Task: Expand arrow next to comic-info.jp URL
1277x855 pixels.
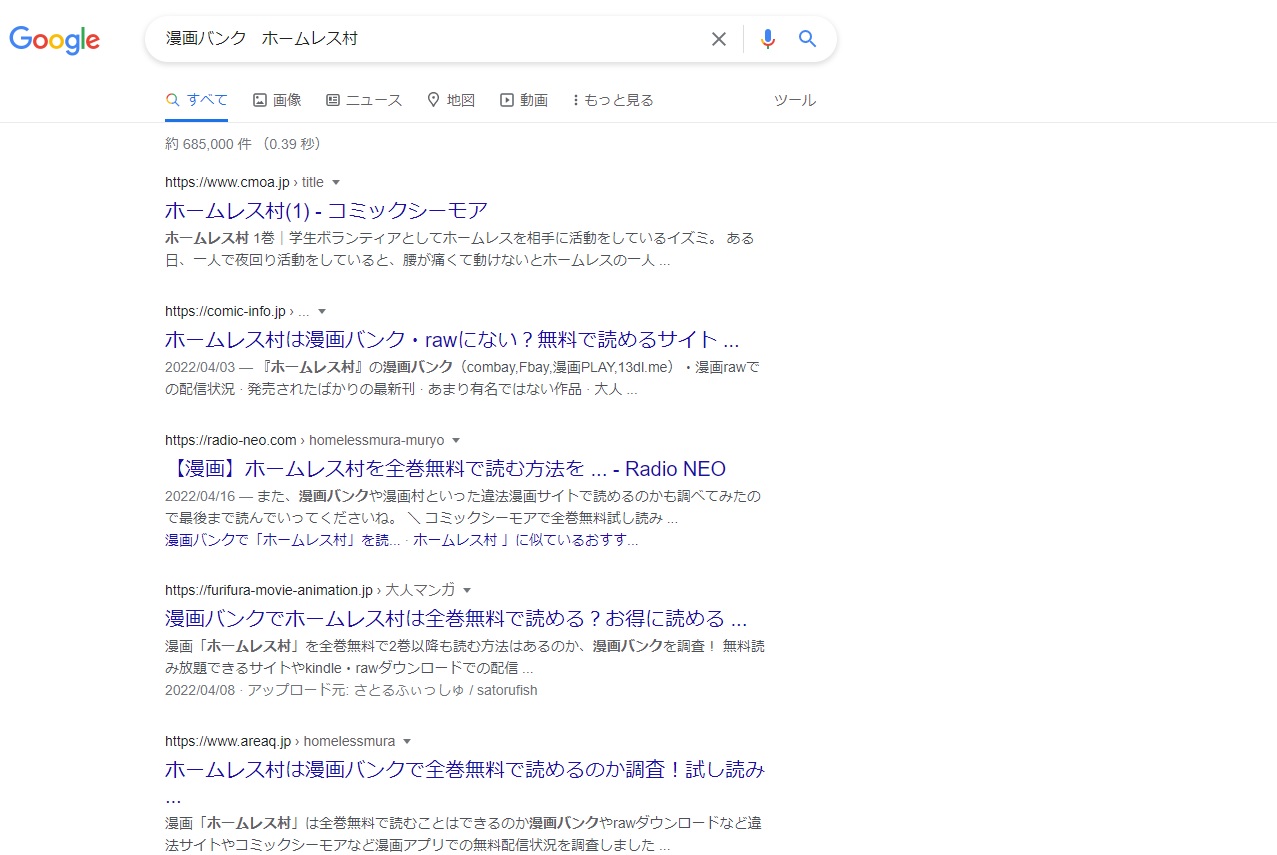Action: coord(322,311)
